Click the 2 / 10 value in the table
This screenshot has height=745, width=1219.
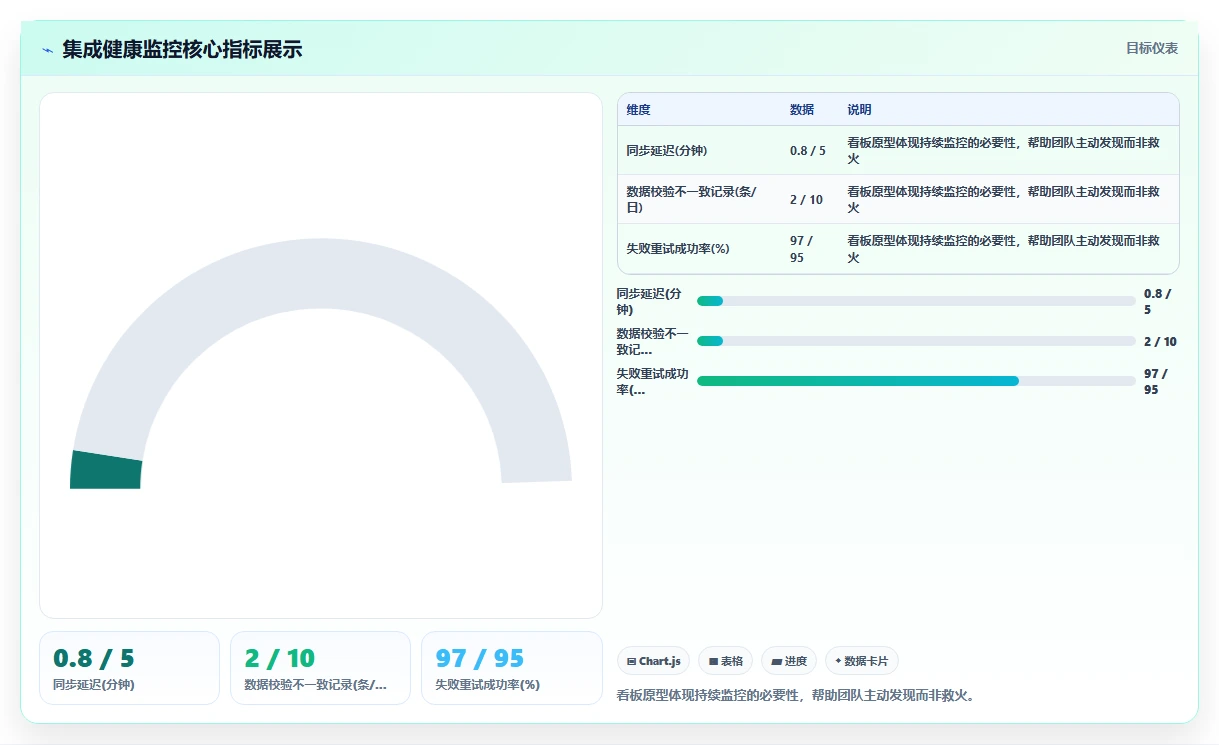point(807,200)
